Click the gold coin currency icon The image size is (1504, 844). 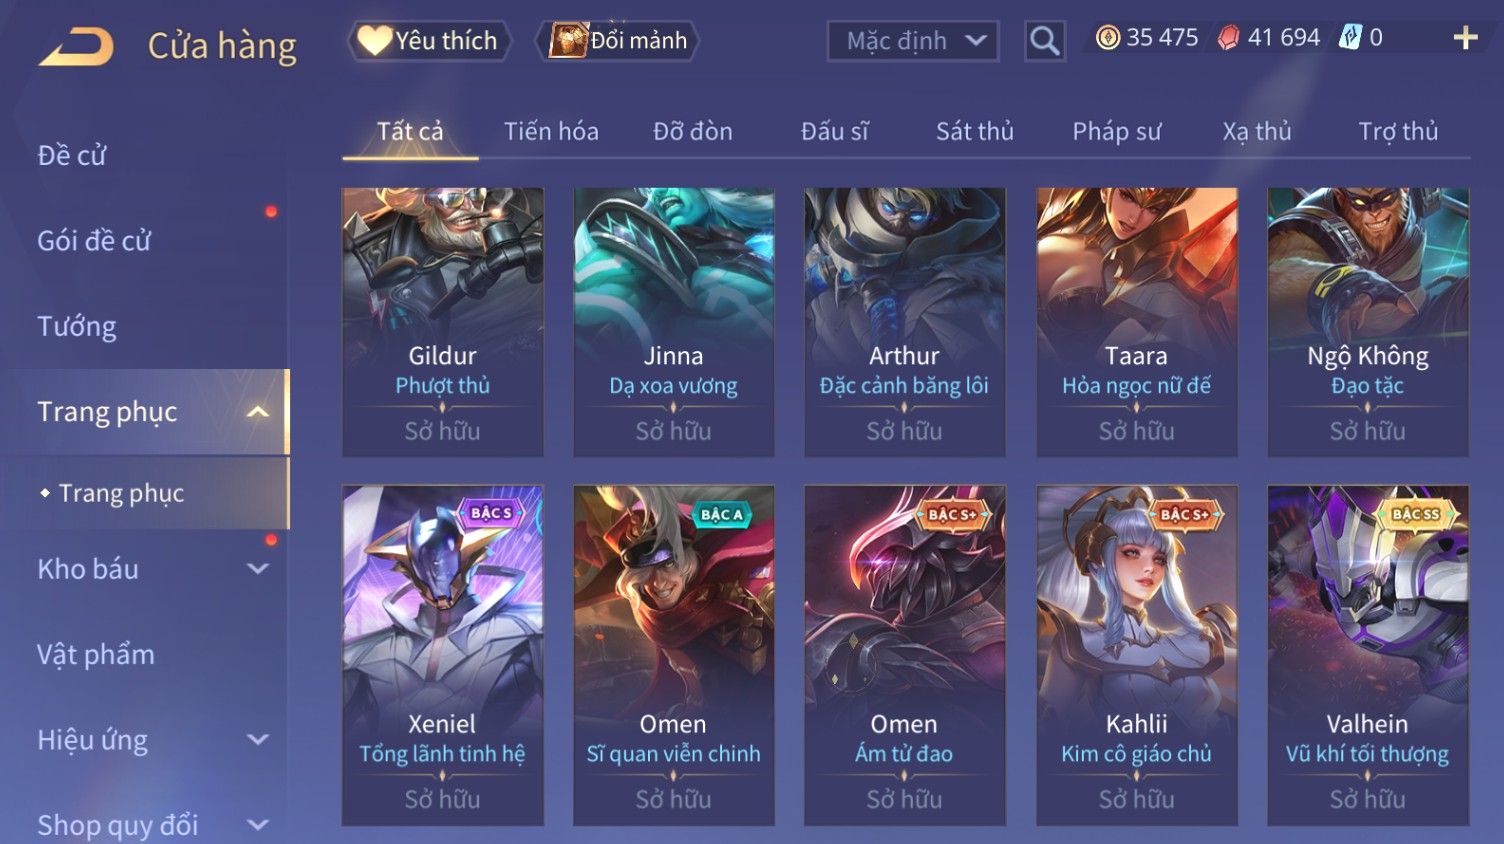coord(1107,38)
